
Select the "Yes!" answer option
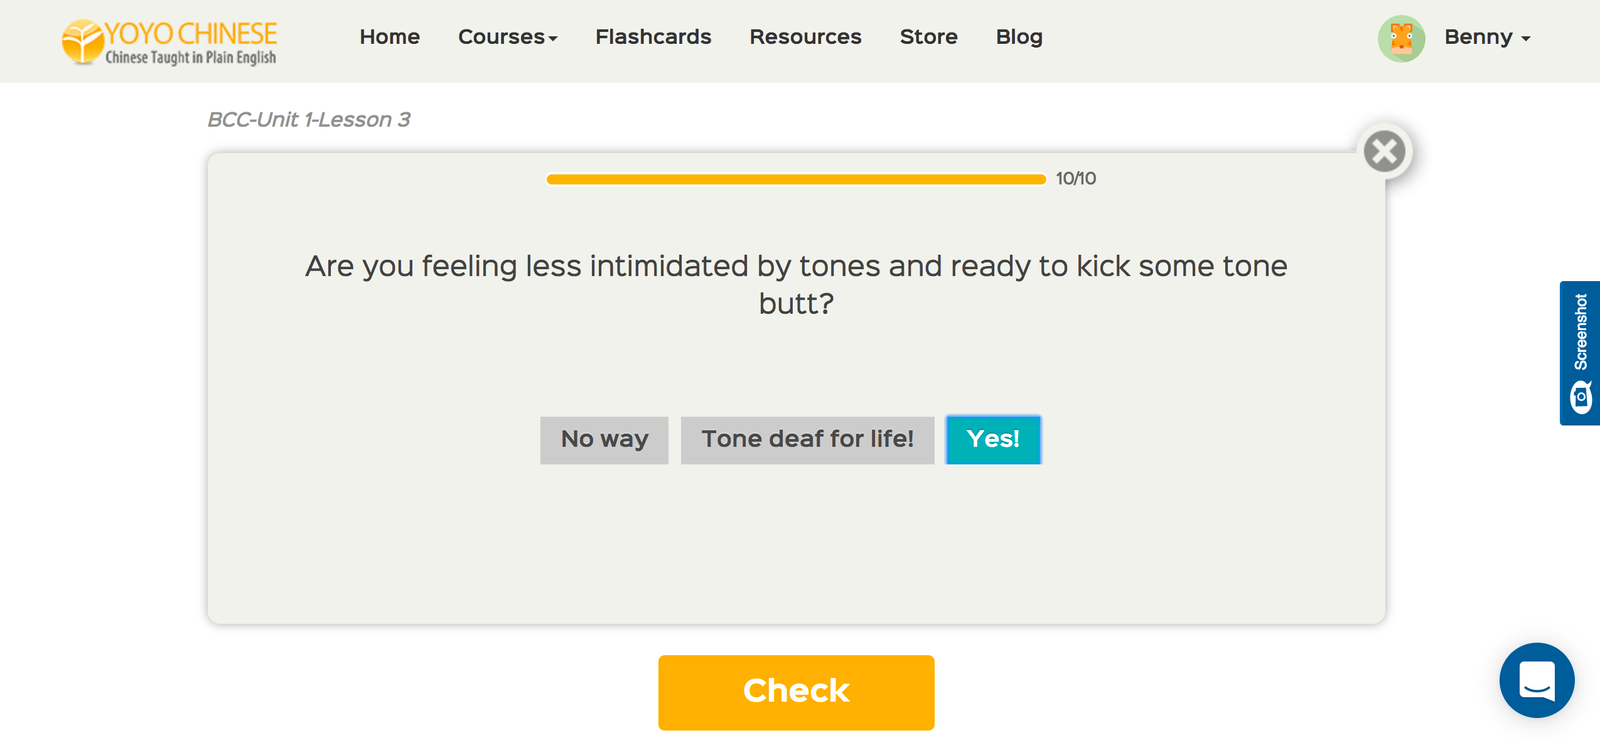point(993,440)
